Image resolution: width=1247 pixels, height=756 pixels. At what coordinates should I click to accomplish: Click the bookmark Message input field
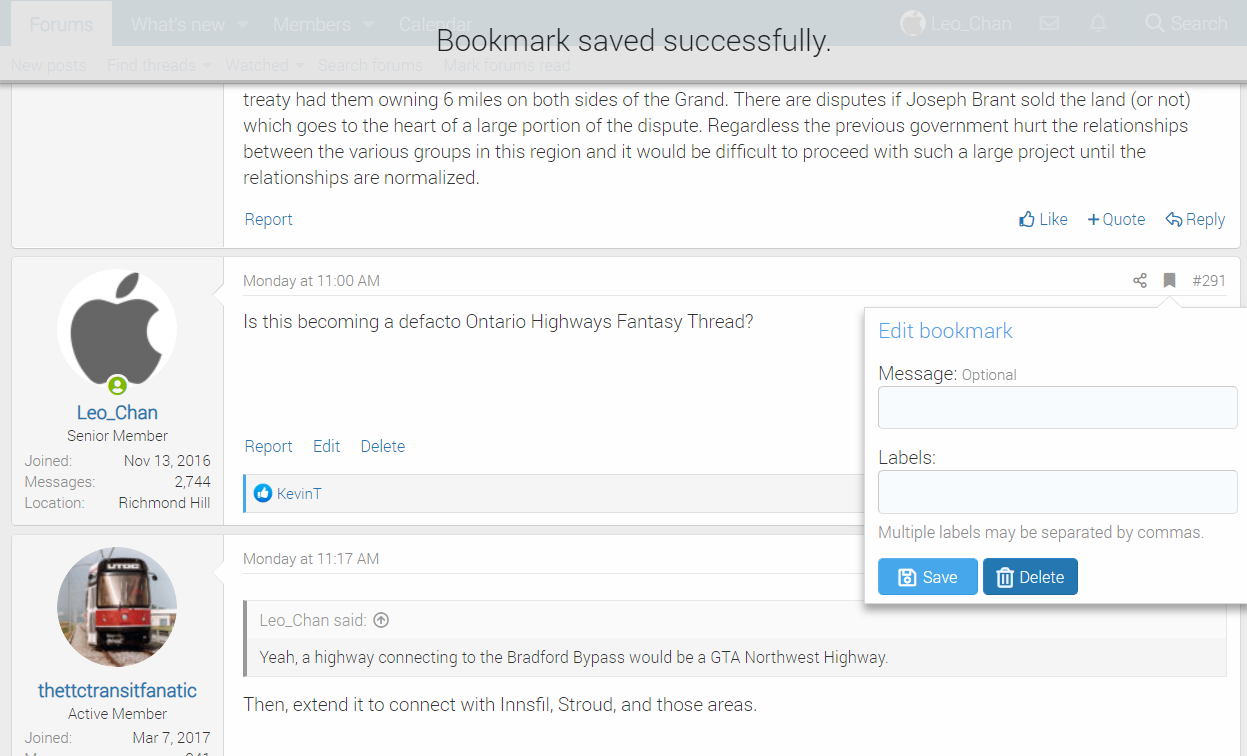click(x=1057, y=408)
